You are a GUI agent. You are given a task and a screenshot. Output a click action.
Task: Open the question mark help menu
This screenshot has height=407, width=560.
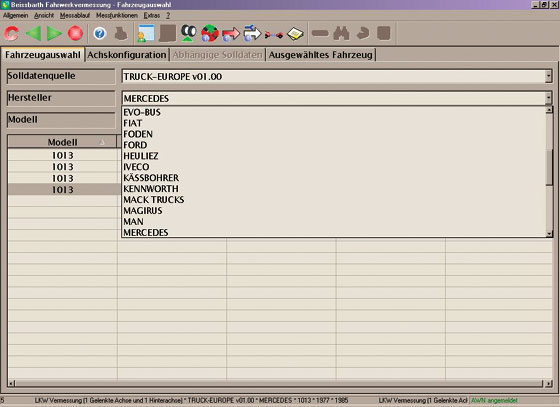[168, 15]
